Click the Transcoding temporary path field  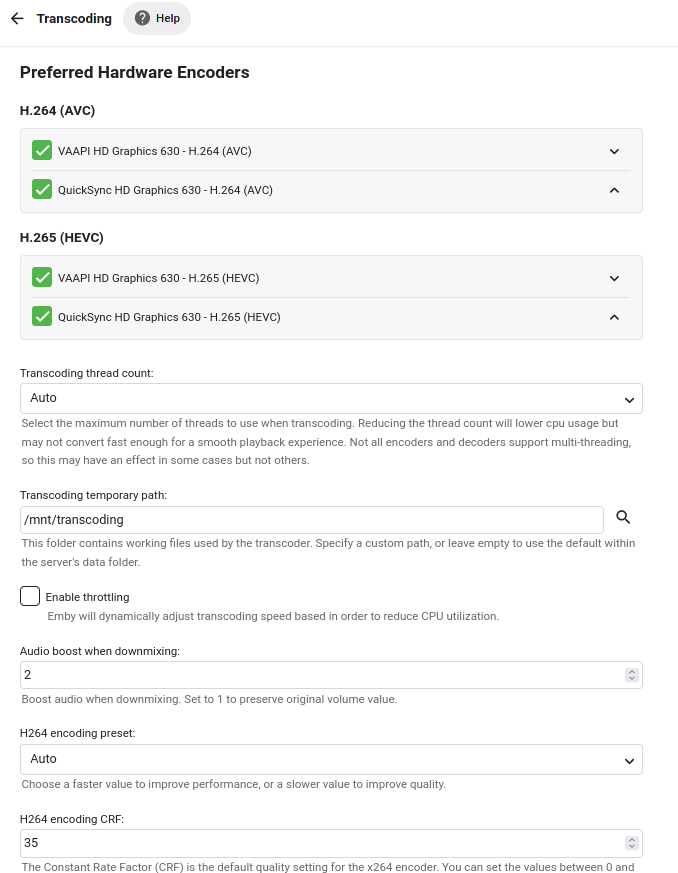(311, 520)
